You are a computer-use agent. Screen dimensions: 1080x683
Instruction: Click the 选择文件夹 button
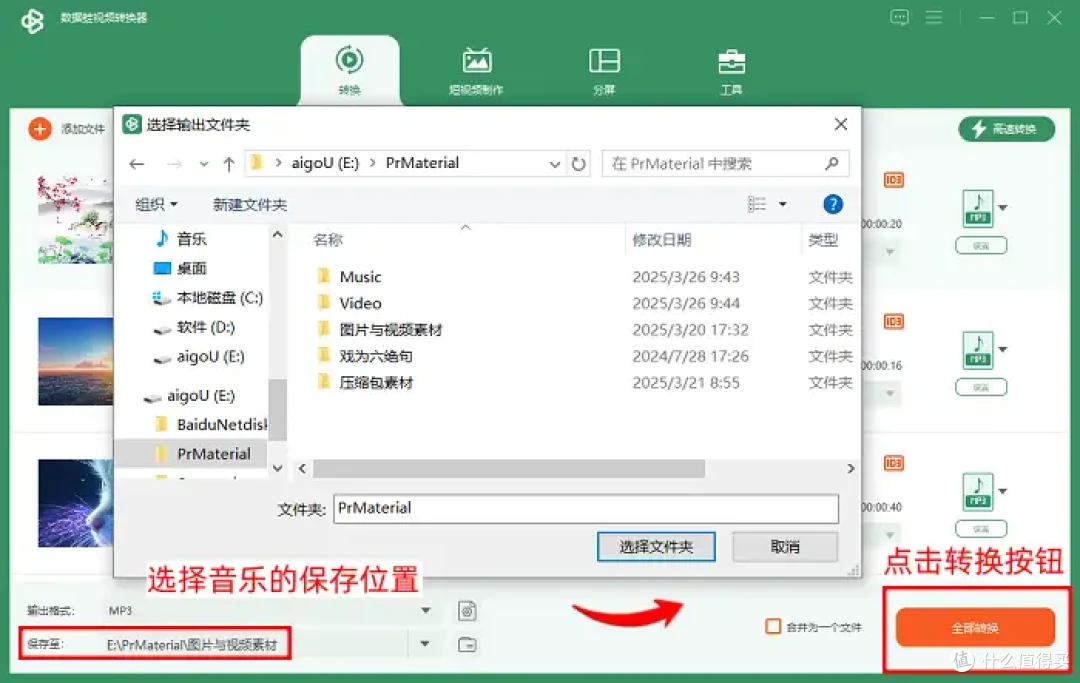[656, 547]
